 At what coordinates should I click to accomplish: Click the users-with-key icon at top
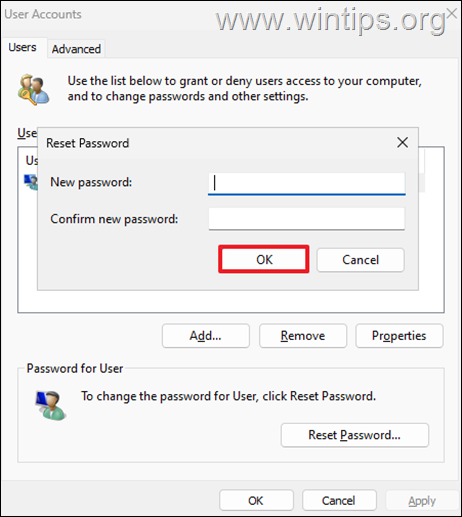click(x=33, y=89)
